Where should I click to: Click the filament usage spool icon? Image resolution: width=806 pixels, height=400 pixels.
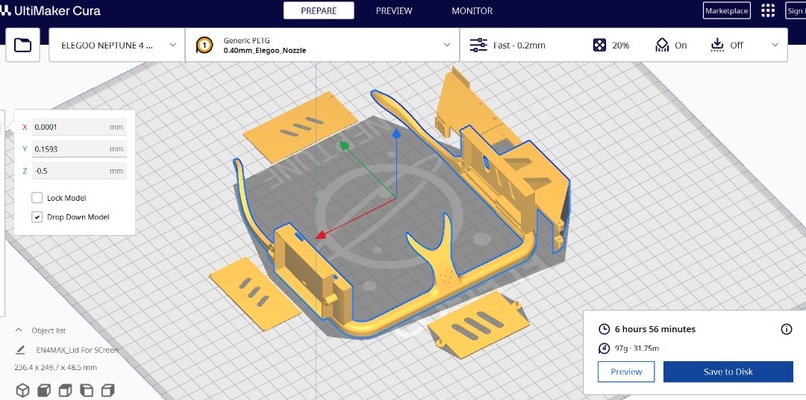click(x=604, y=349)
